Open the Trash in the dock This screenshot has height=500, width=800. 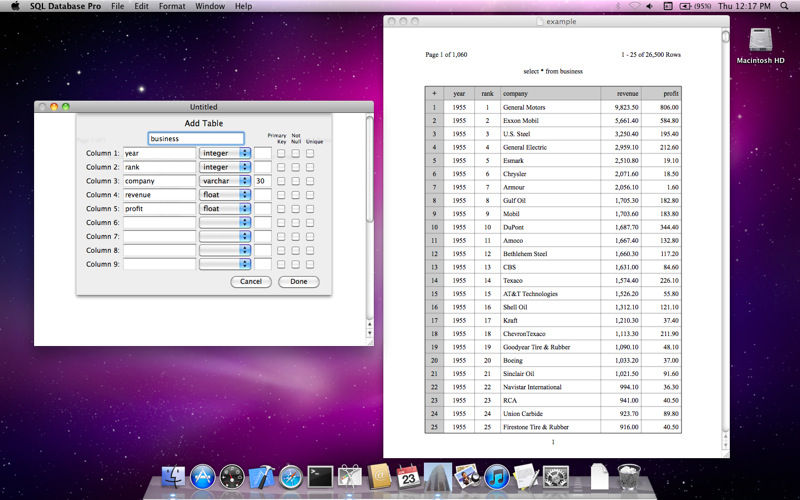[x=629, y=477]
